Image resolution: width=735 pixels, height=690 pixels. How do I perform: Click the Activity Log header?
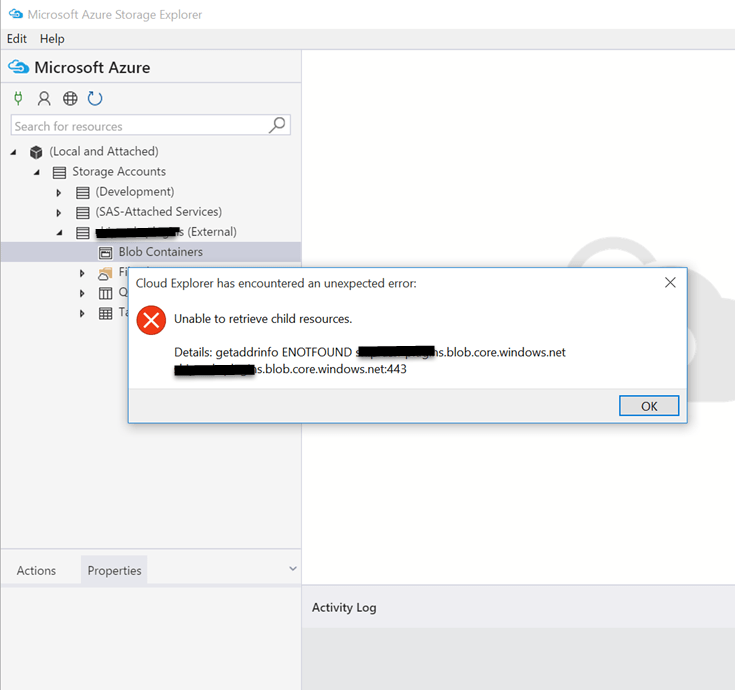344,608
